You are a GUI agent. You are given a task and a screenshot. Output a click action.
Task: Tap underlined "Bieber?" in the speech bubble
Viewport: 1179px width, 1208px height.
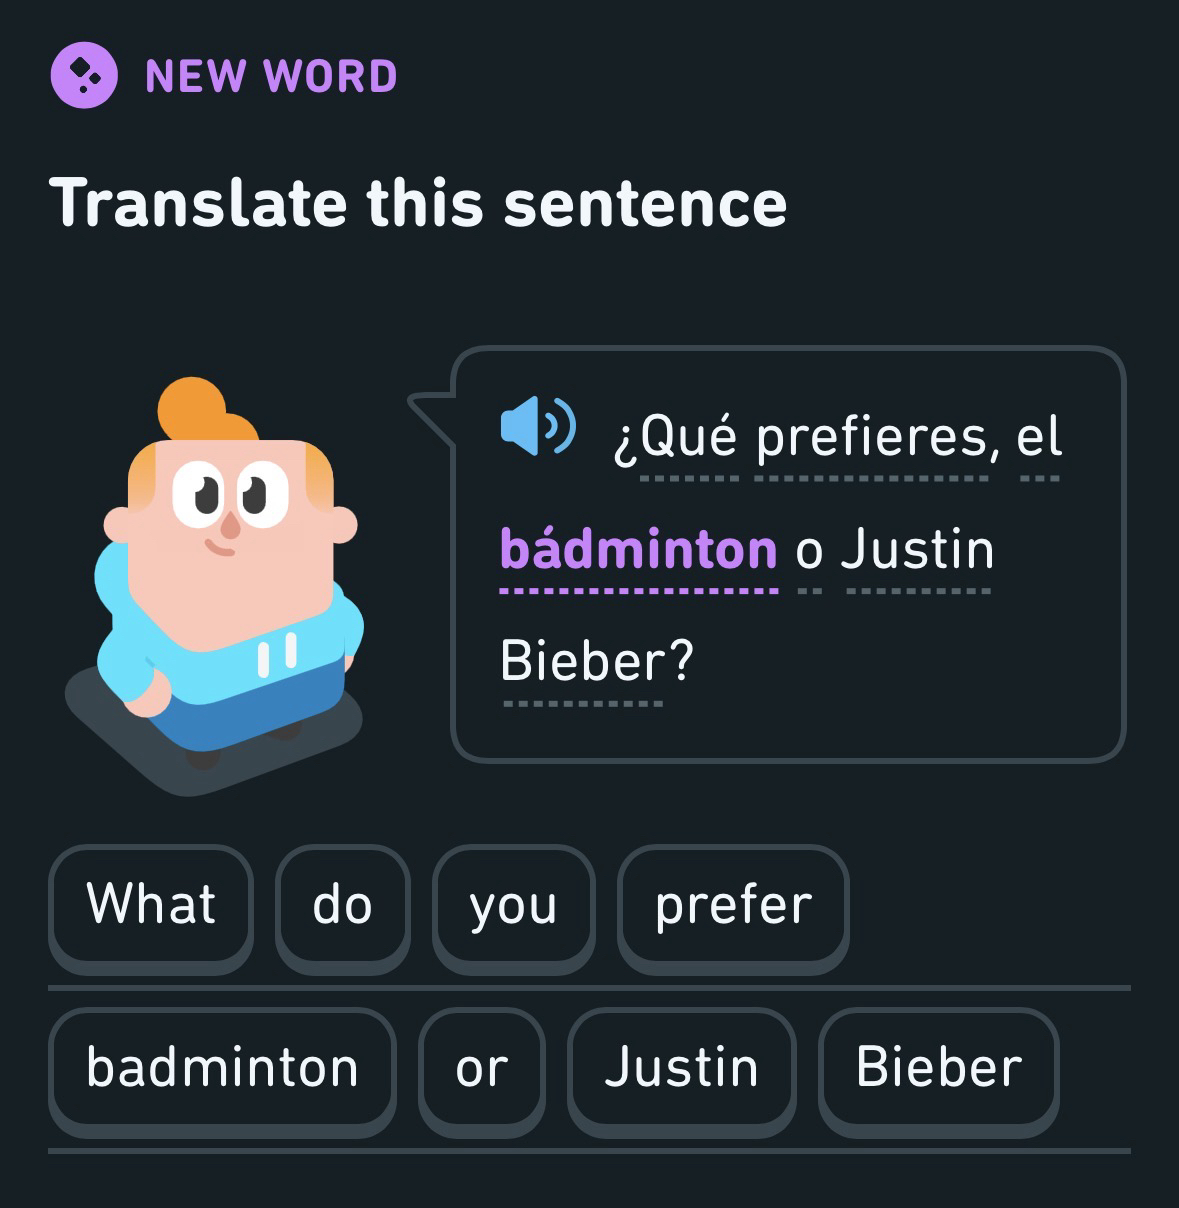coord(596,662)
